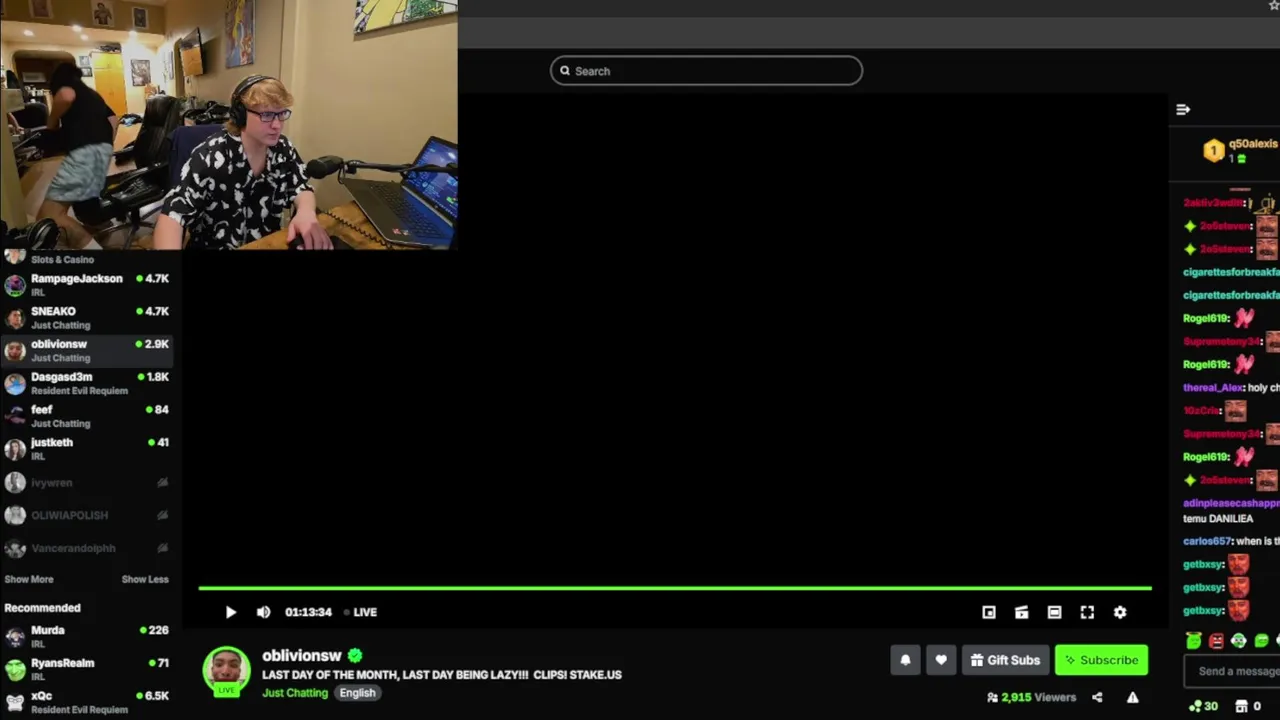Focus the Search input field

click(x=706, y=71)
